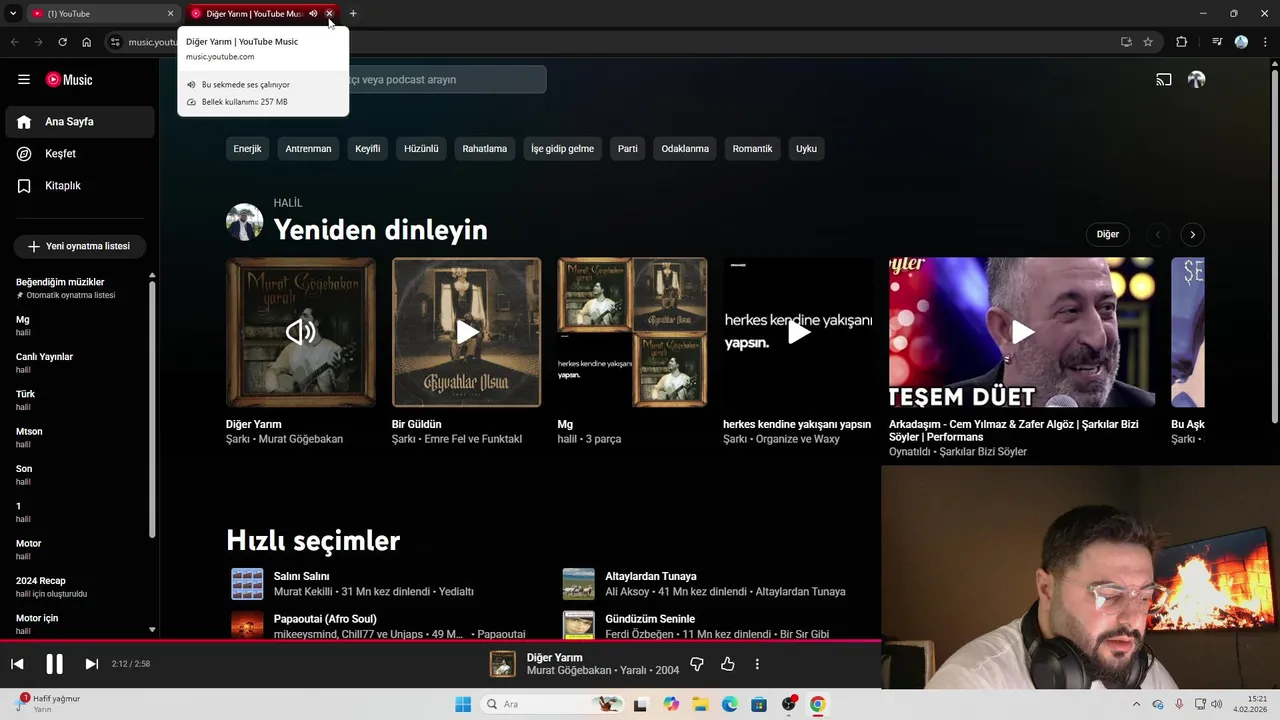Click the now playing album thumbnail
Screen dimensions: 1280x720
point(502,664)
